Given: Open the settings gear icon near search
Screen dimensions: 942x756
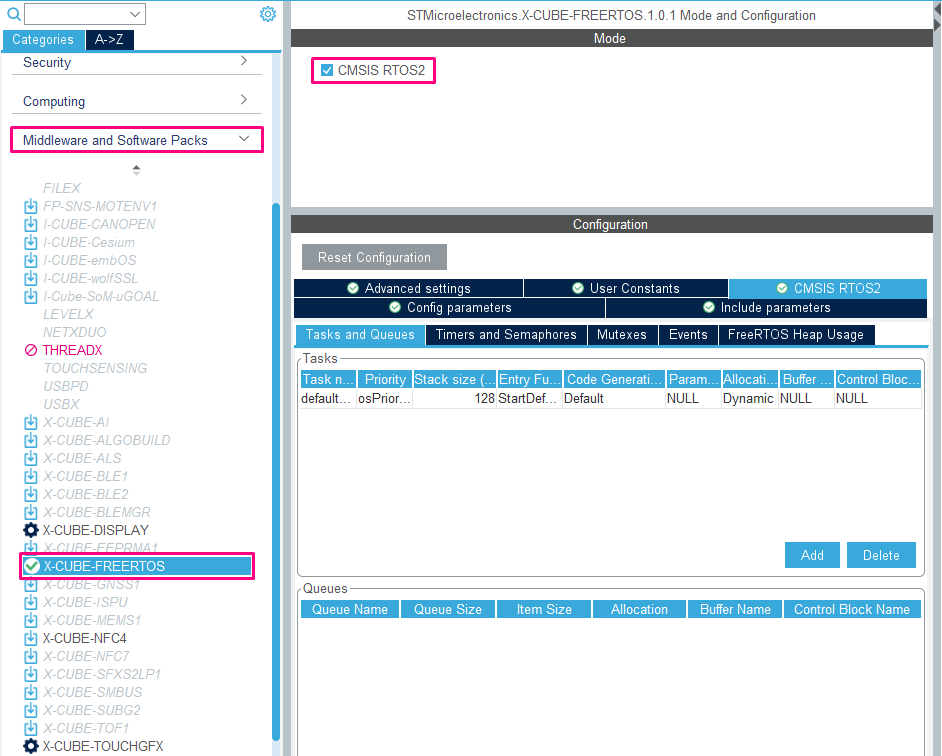Looking at the screenshot, I should click(267, 14).
